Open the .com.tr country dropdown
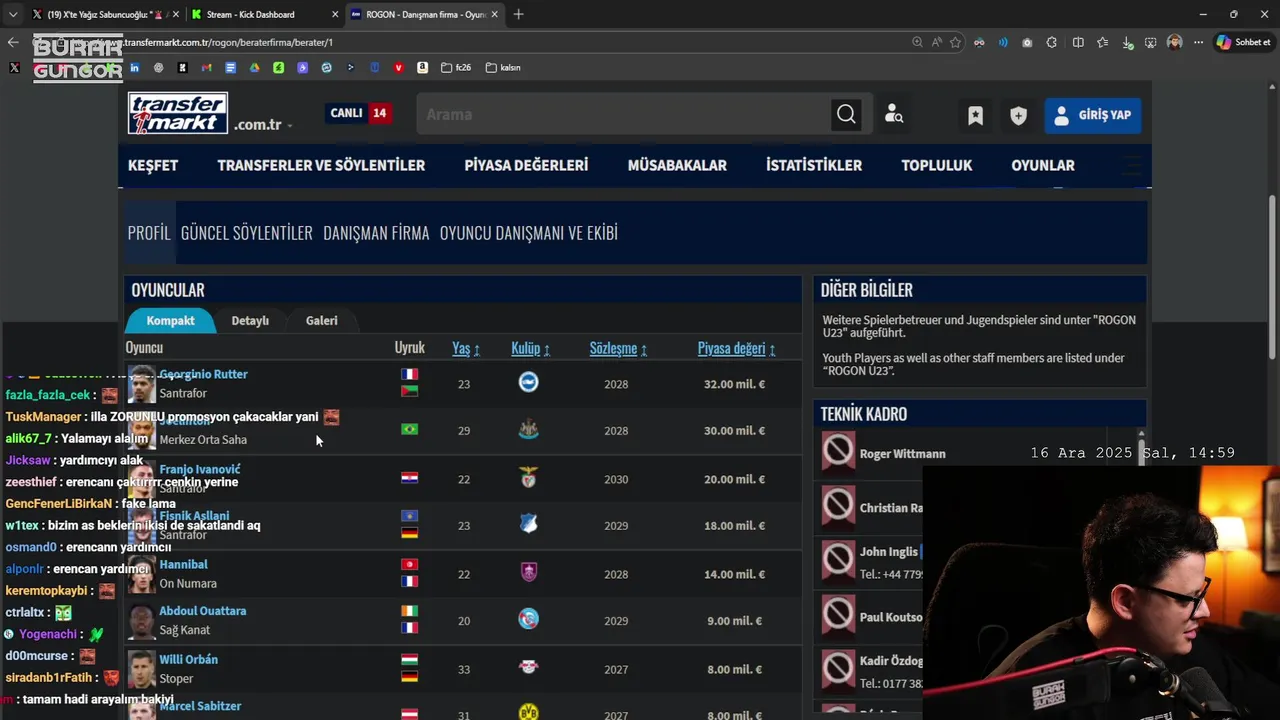1280x720 pixels. tap(263, 125)
